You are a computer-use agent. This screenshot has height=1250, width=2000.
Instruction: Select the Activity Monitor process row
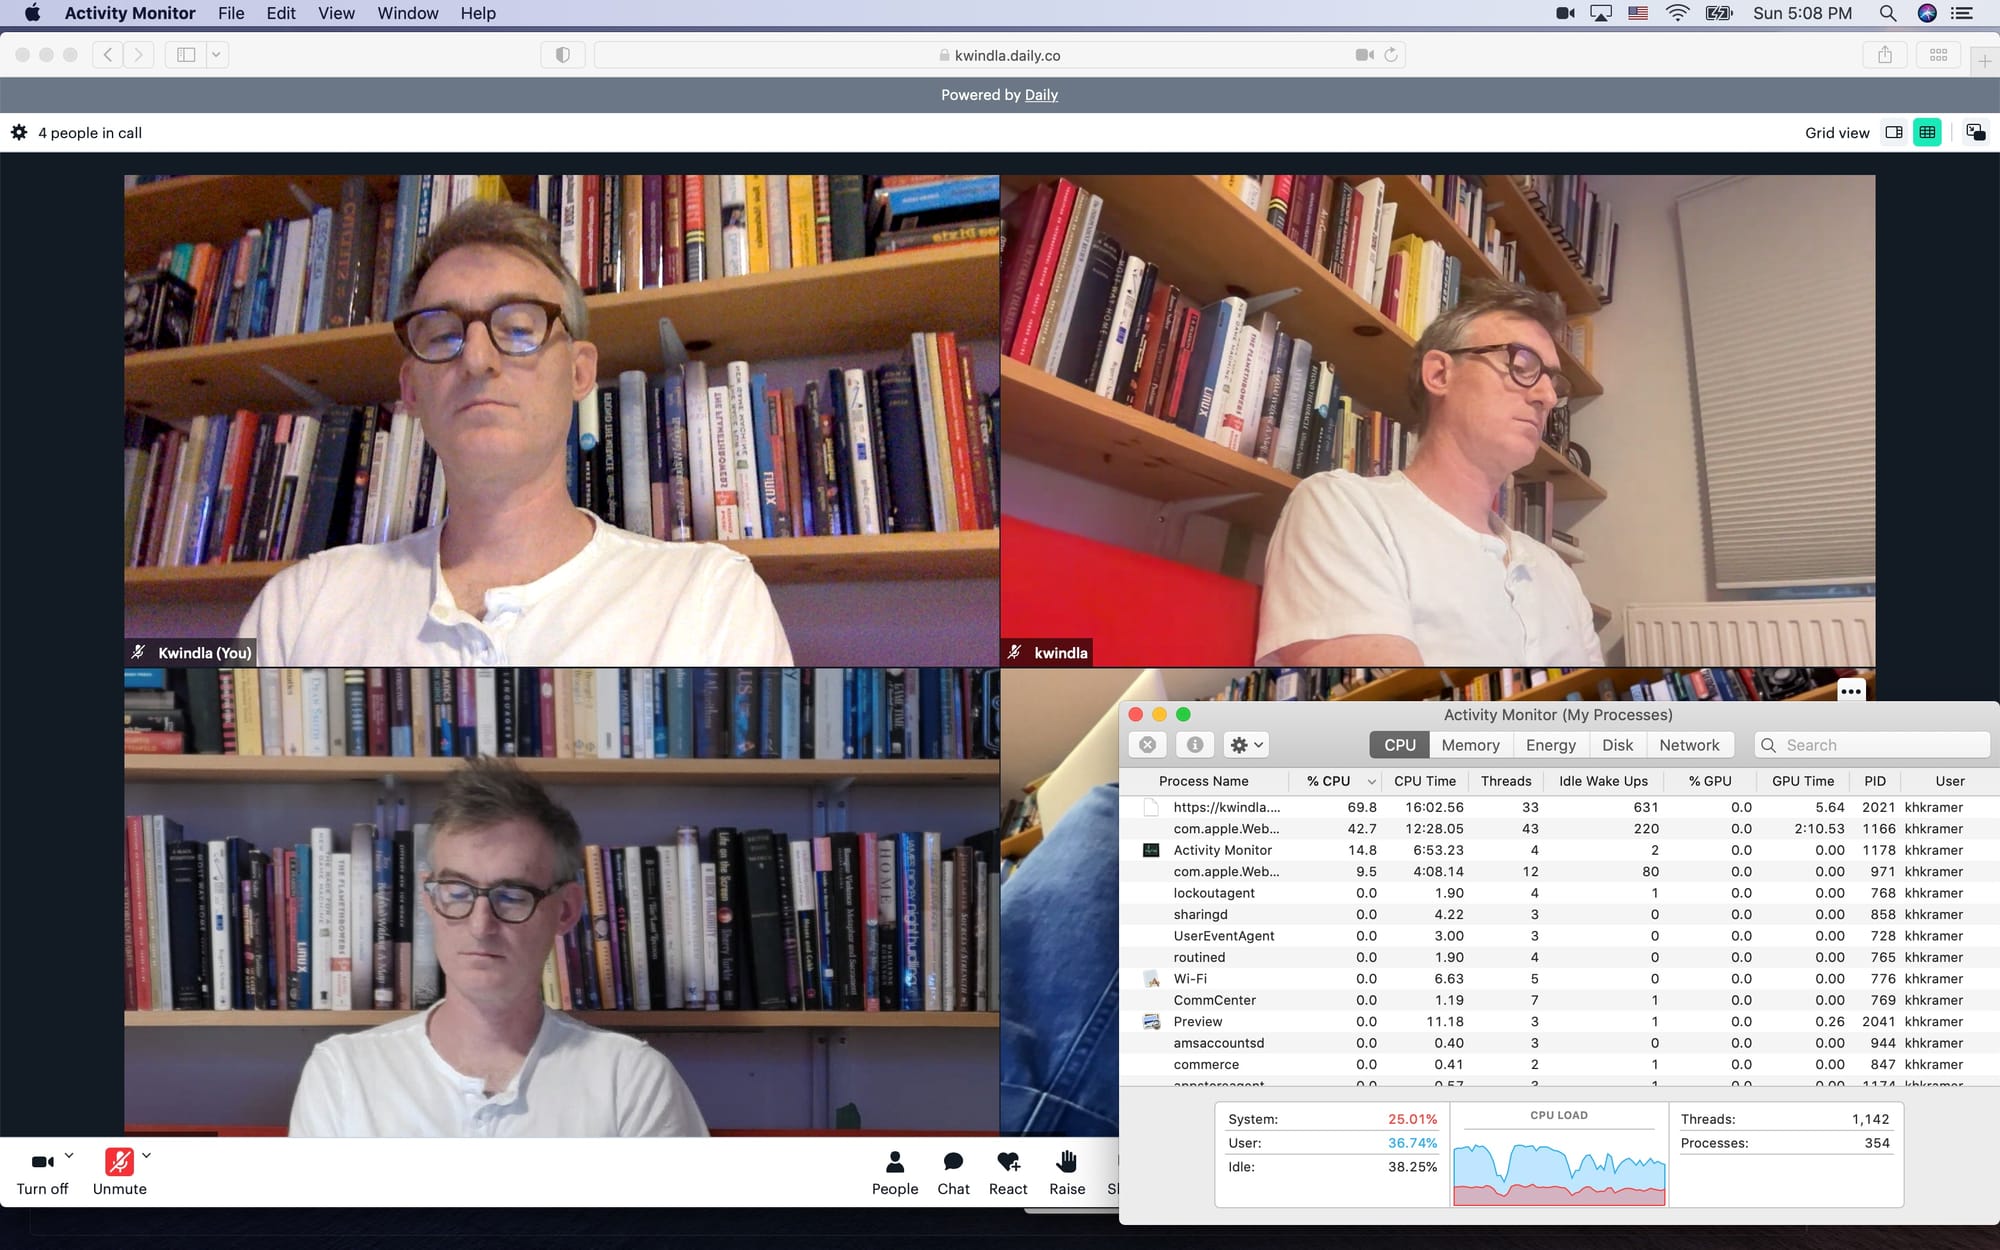(x=1222, y=850)
